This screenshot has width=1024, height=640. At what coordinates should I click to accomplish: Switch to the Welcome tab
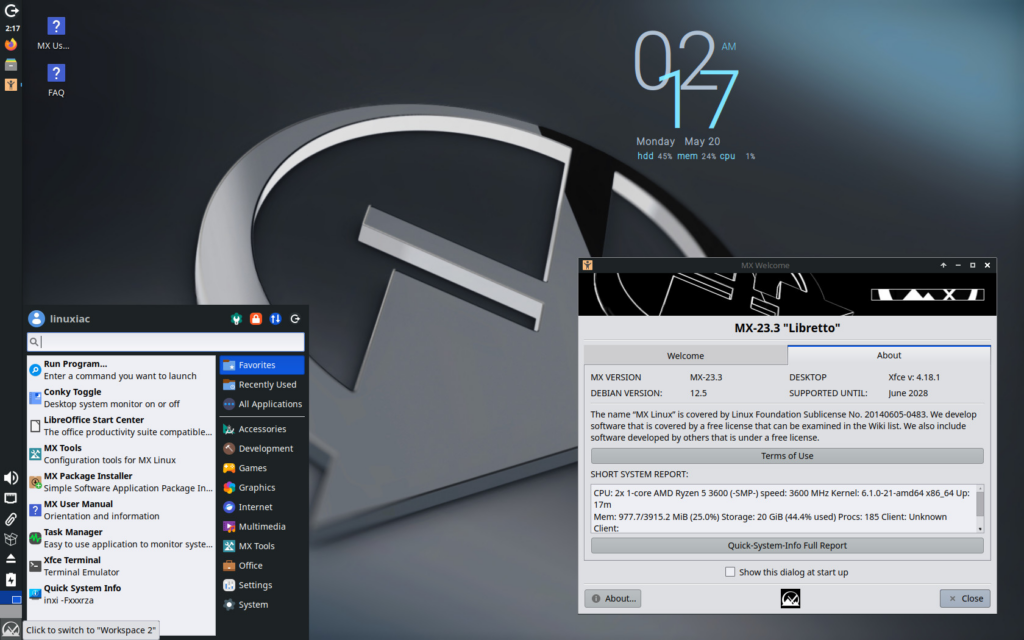[685, 355]
